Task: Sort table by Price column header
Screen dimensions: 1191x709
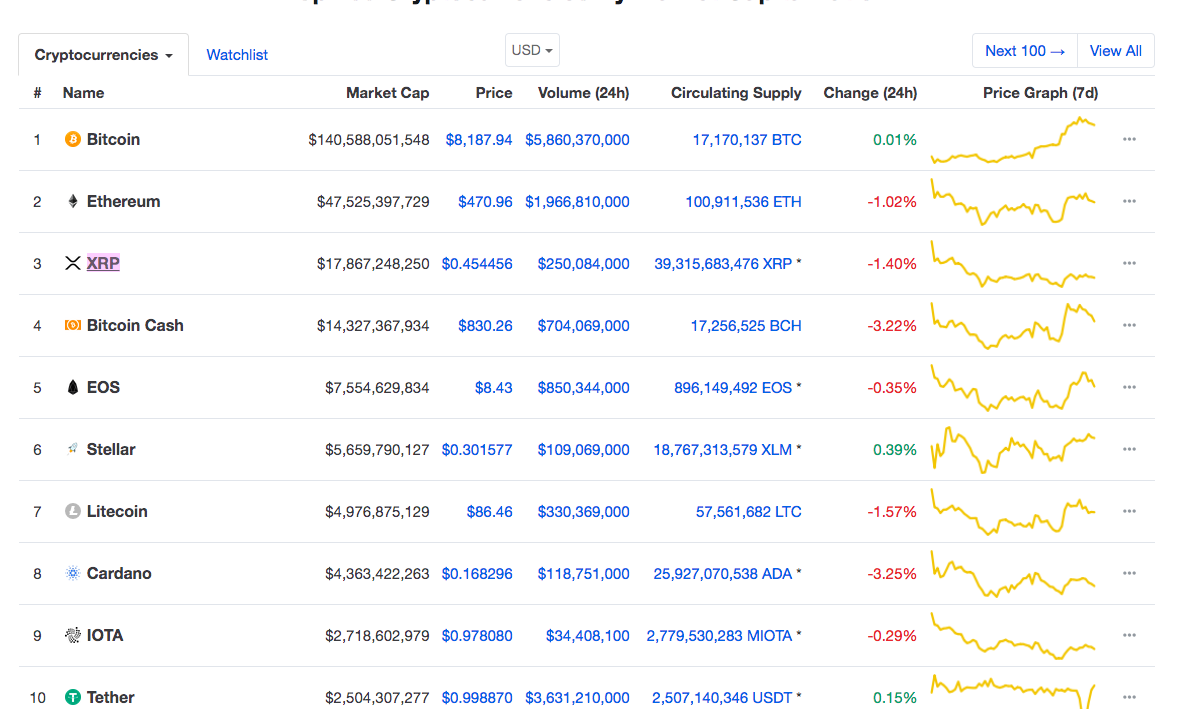Action: click(x=494, y=93)
